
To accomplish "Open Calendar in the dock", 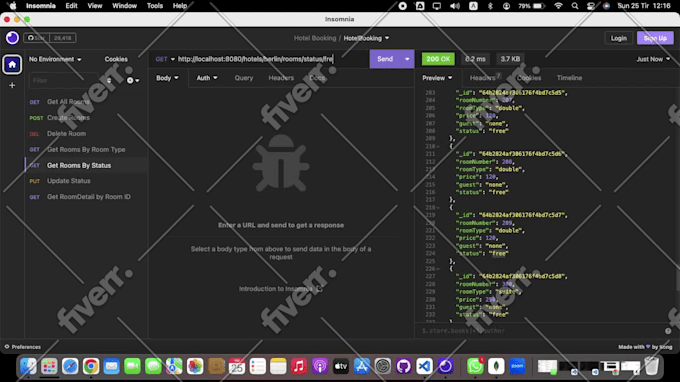I will pos(237,366).
